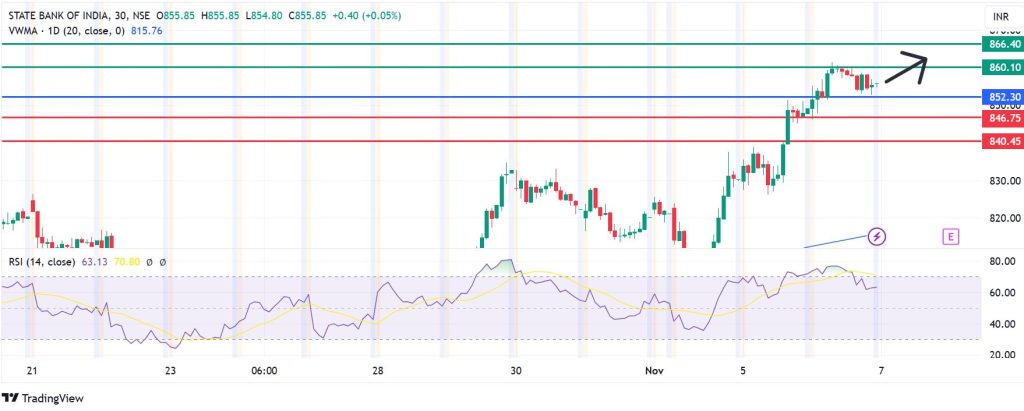Click the TradingView logo
The height and width of the screenshot is (411, 1024).
[44, 398]
